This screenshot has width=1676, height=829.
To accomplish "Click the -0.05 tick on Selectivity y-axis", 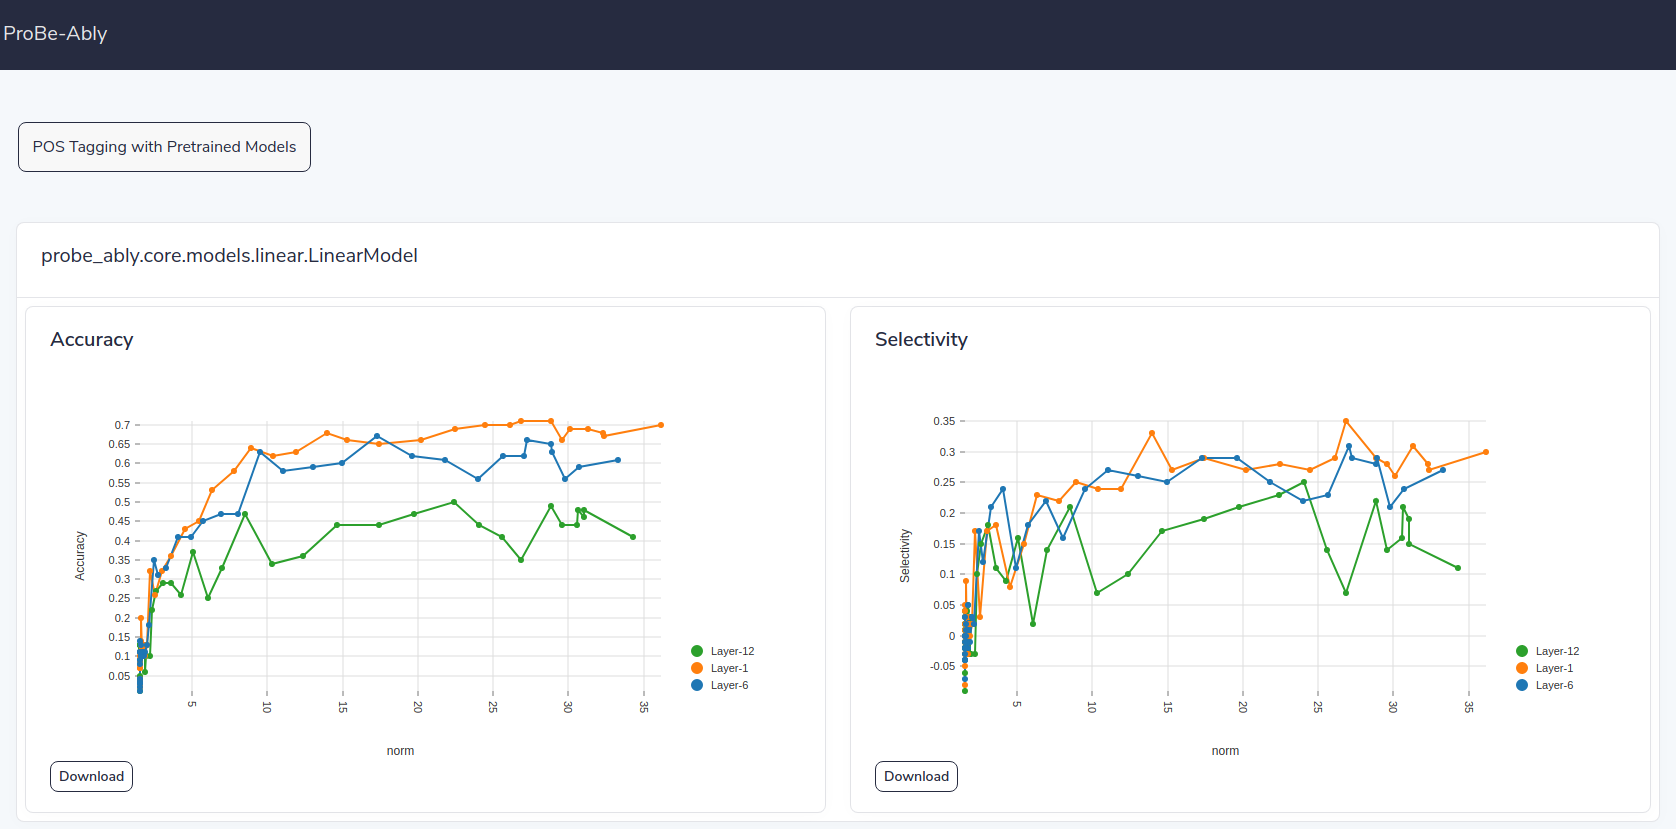I will [x=942, y=666].
